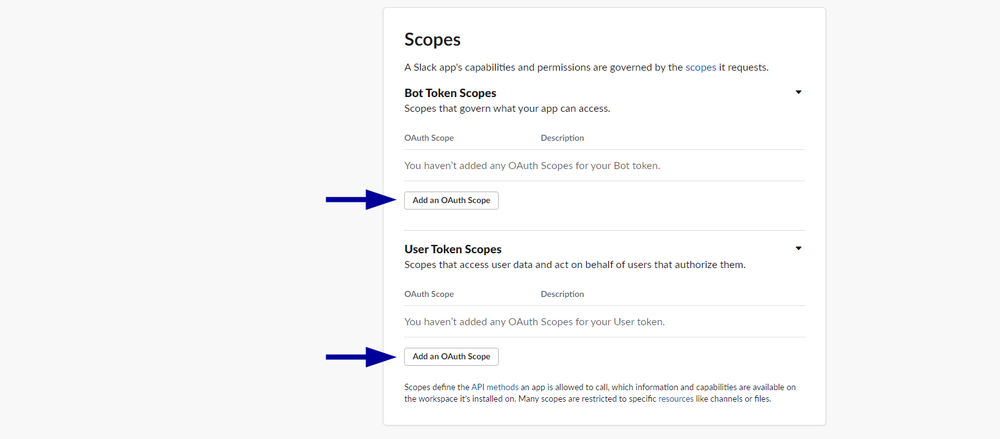Add an OAuth Scope for User token
Image resolution: width=1000 pixels, height=439 pixels.
[x=451, y=356]
